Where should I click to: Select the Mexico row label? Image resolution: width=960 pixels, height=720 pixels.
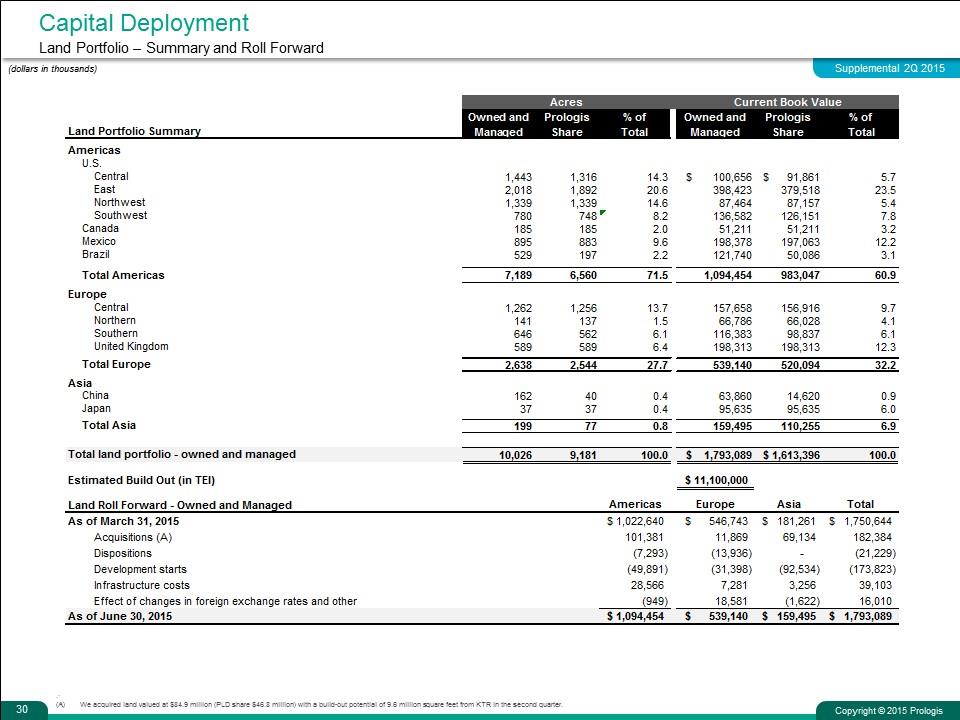[99, 241]
